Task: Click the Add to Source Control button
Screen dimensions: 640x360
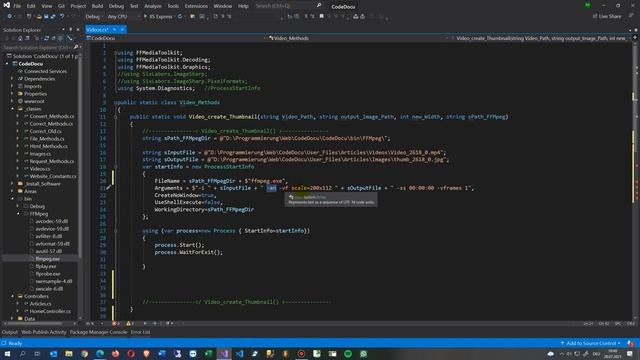Action: [590, 343]
